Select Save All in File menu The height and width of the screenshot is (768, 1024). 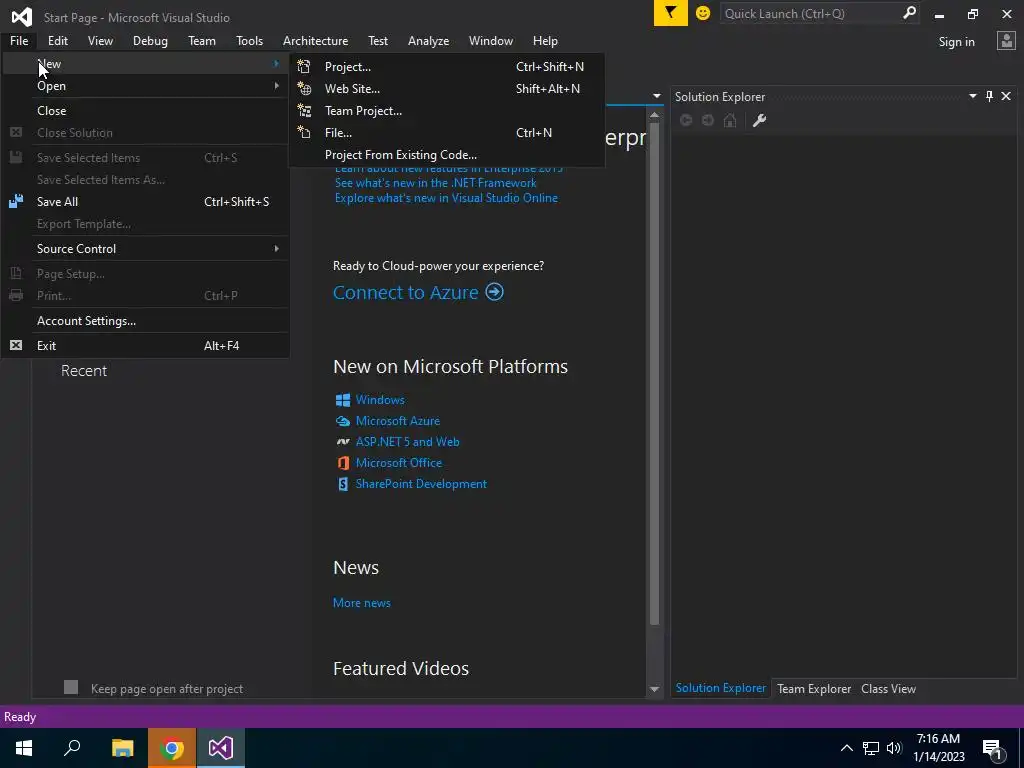click(x=145, y=202)
